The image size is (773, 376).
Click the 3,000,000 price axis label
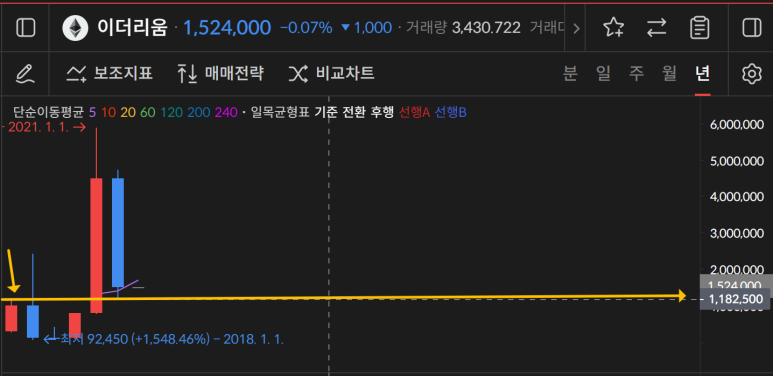click(737, 233)
